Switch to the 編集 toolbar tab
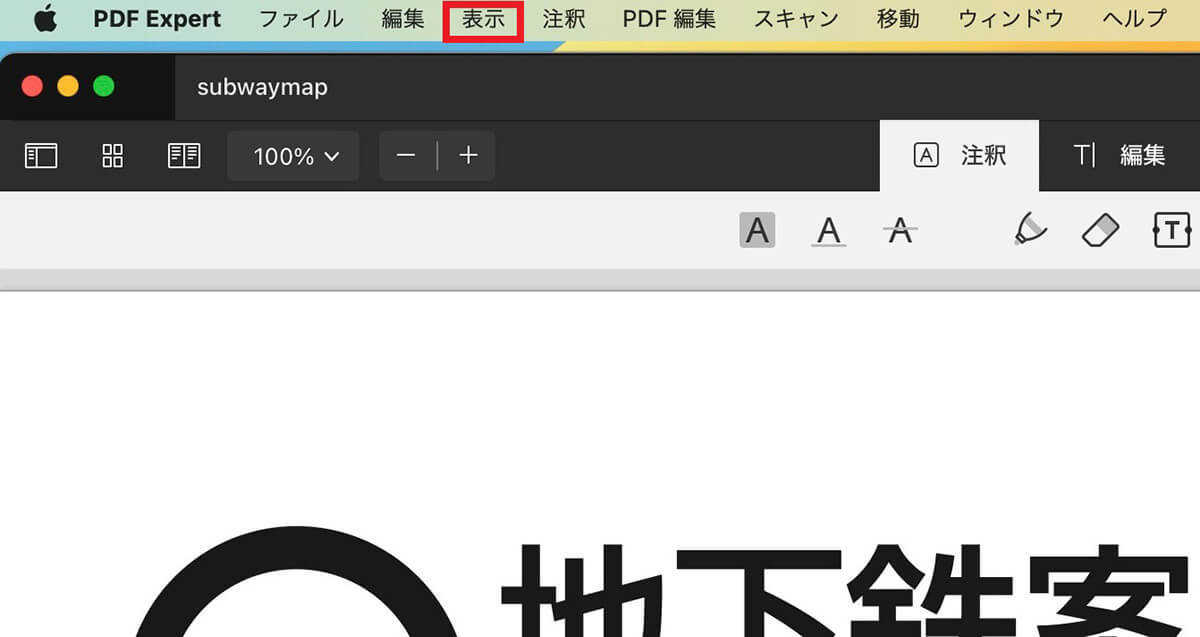 (x=1120, y=156)
